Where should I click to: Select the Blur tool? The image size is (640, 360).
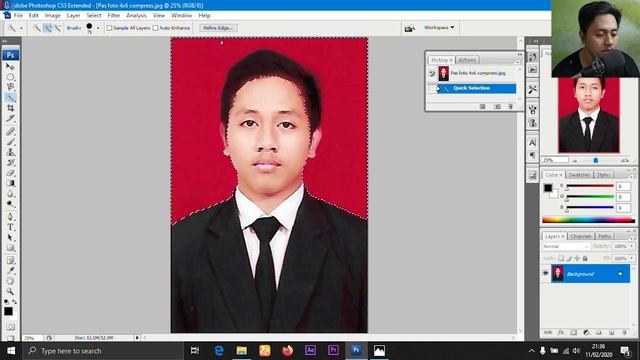(10, 193)
